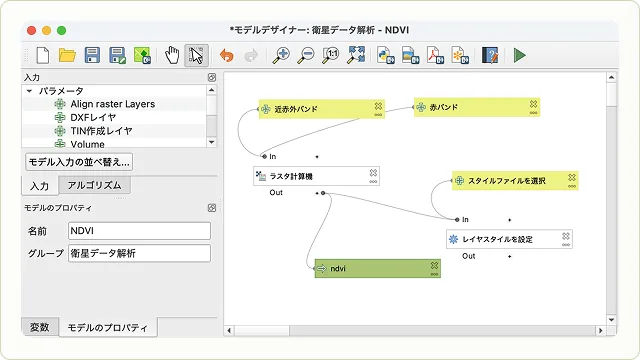
Task: Undo the last action with the orange arrow
Action: click(227, 55)
